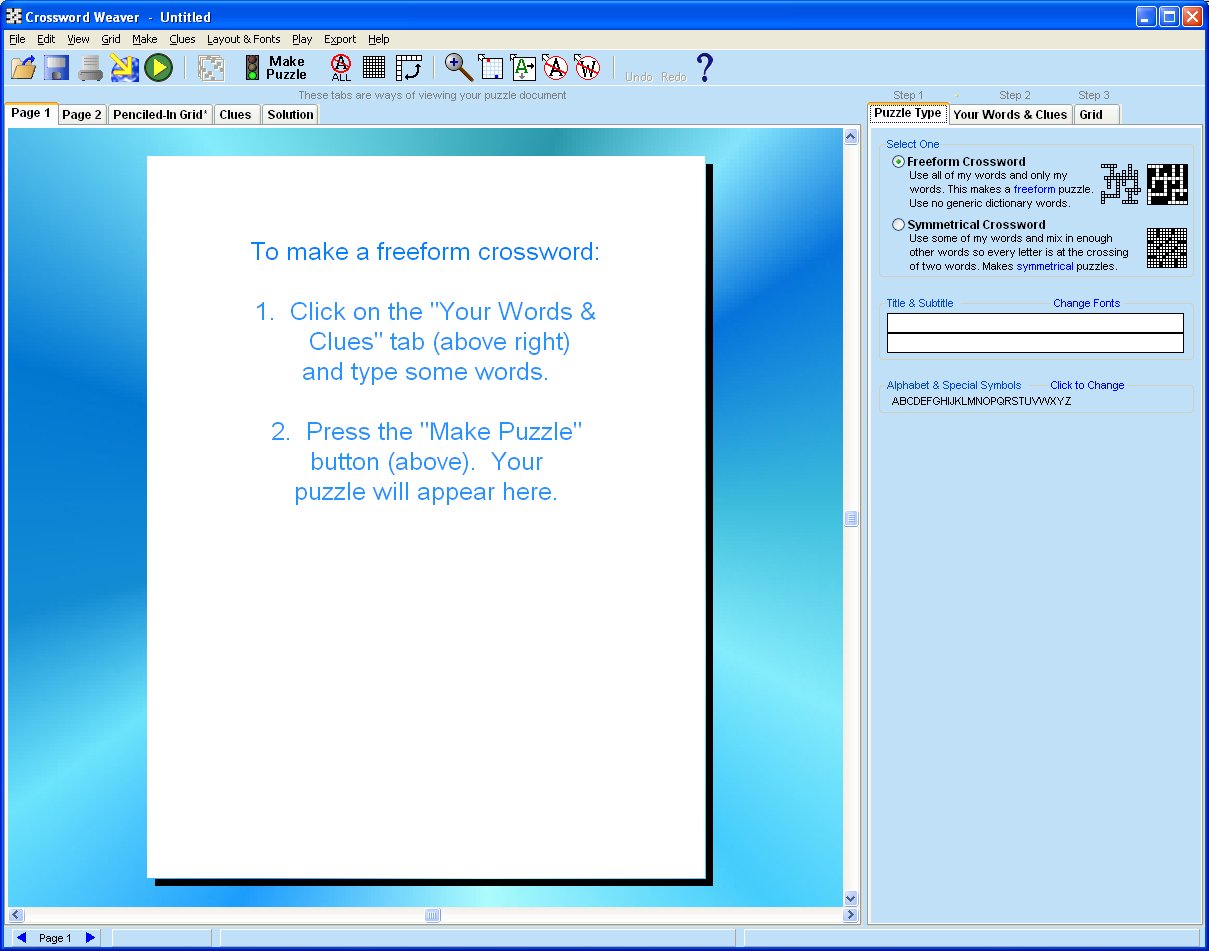Open the Play menu
The width and height of the screenshot is (1209, 951).
(302, 40)
